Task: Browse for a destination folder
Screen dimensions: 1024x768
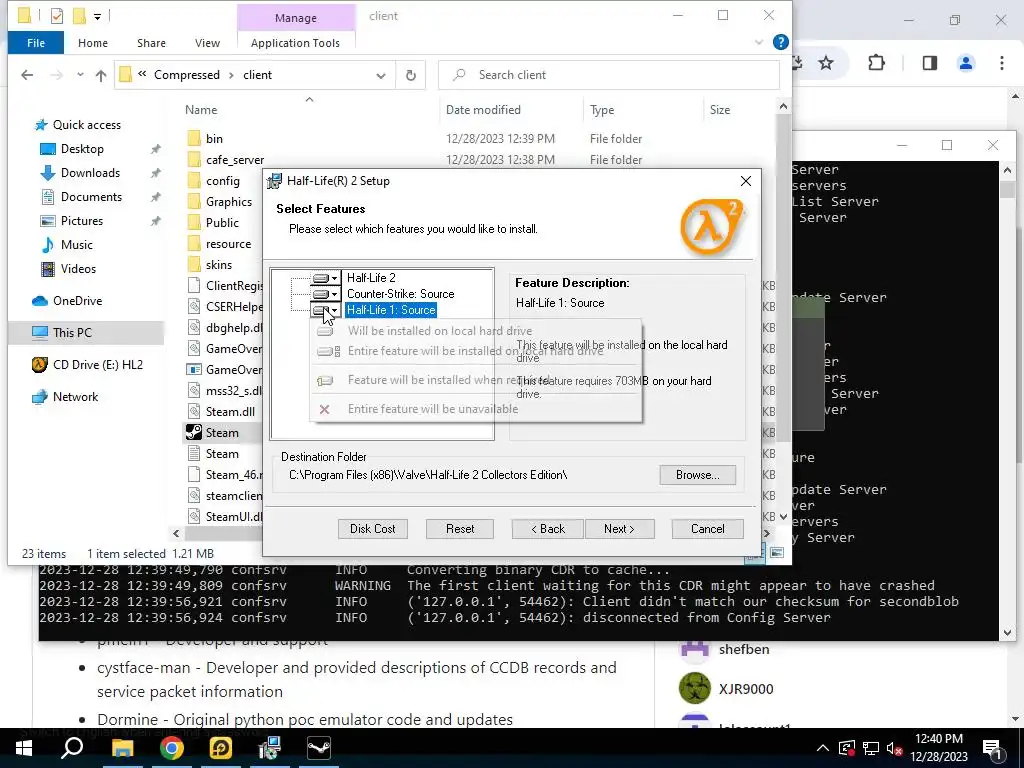Action: tap(697, 475)
